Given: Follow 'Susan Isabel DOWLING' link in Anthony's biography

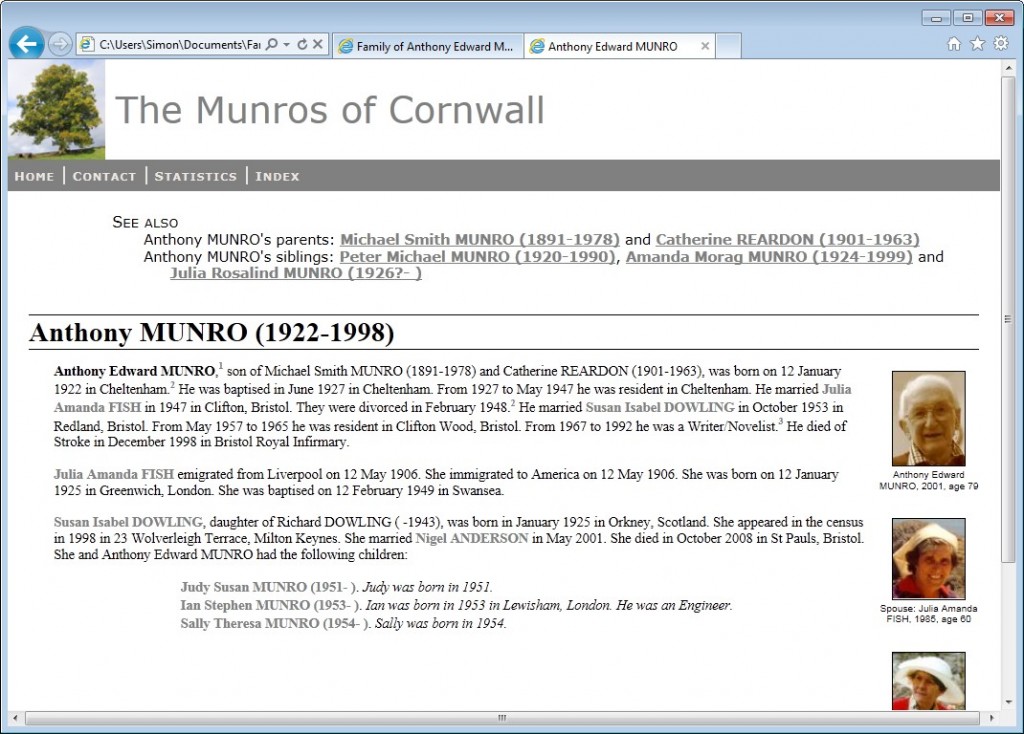Looking at the screenshot, I should 660,407.
